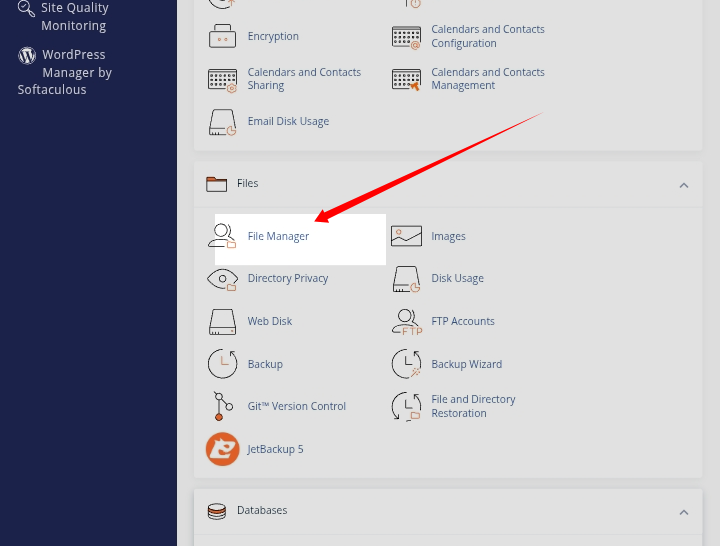Open the Encryption link
The width and height of the screenshot is (720, 546).
tap(273, 36)
